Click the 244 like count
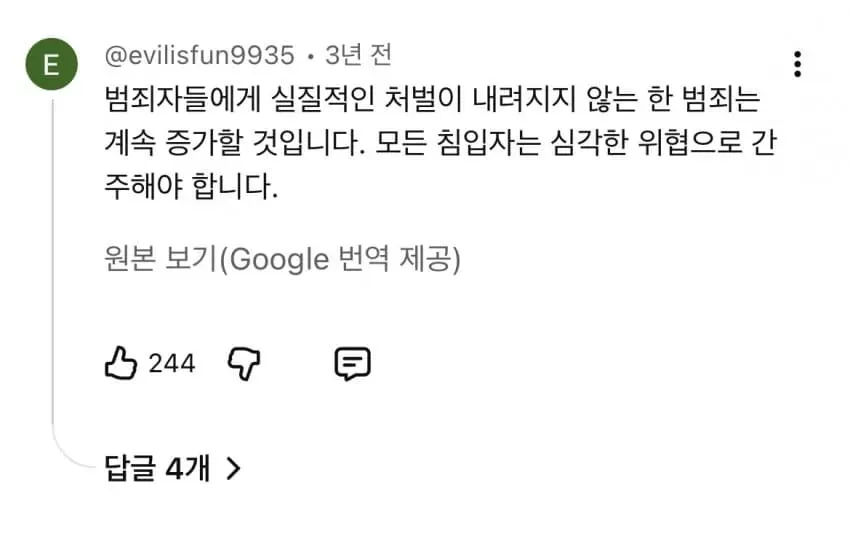The height and width of the screenshot is (546, 850). [x=172, y=363]
